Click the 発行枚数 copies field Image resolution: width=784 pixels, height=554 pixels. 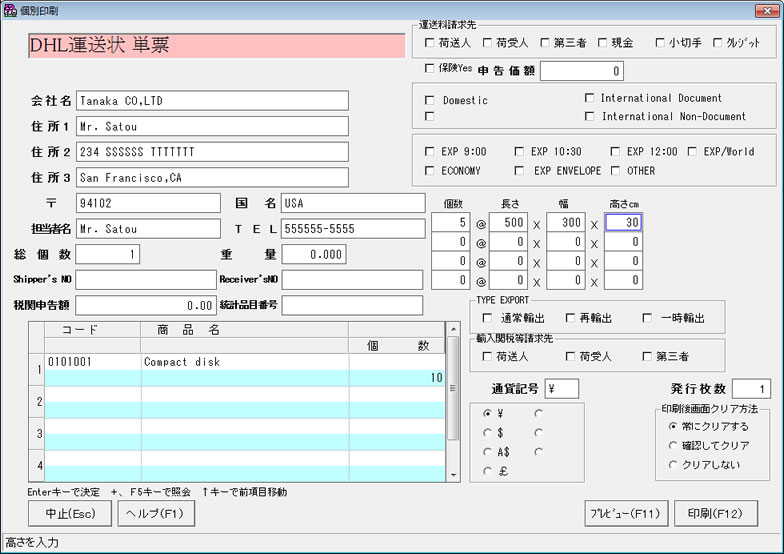(x=751, y=389)
